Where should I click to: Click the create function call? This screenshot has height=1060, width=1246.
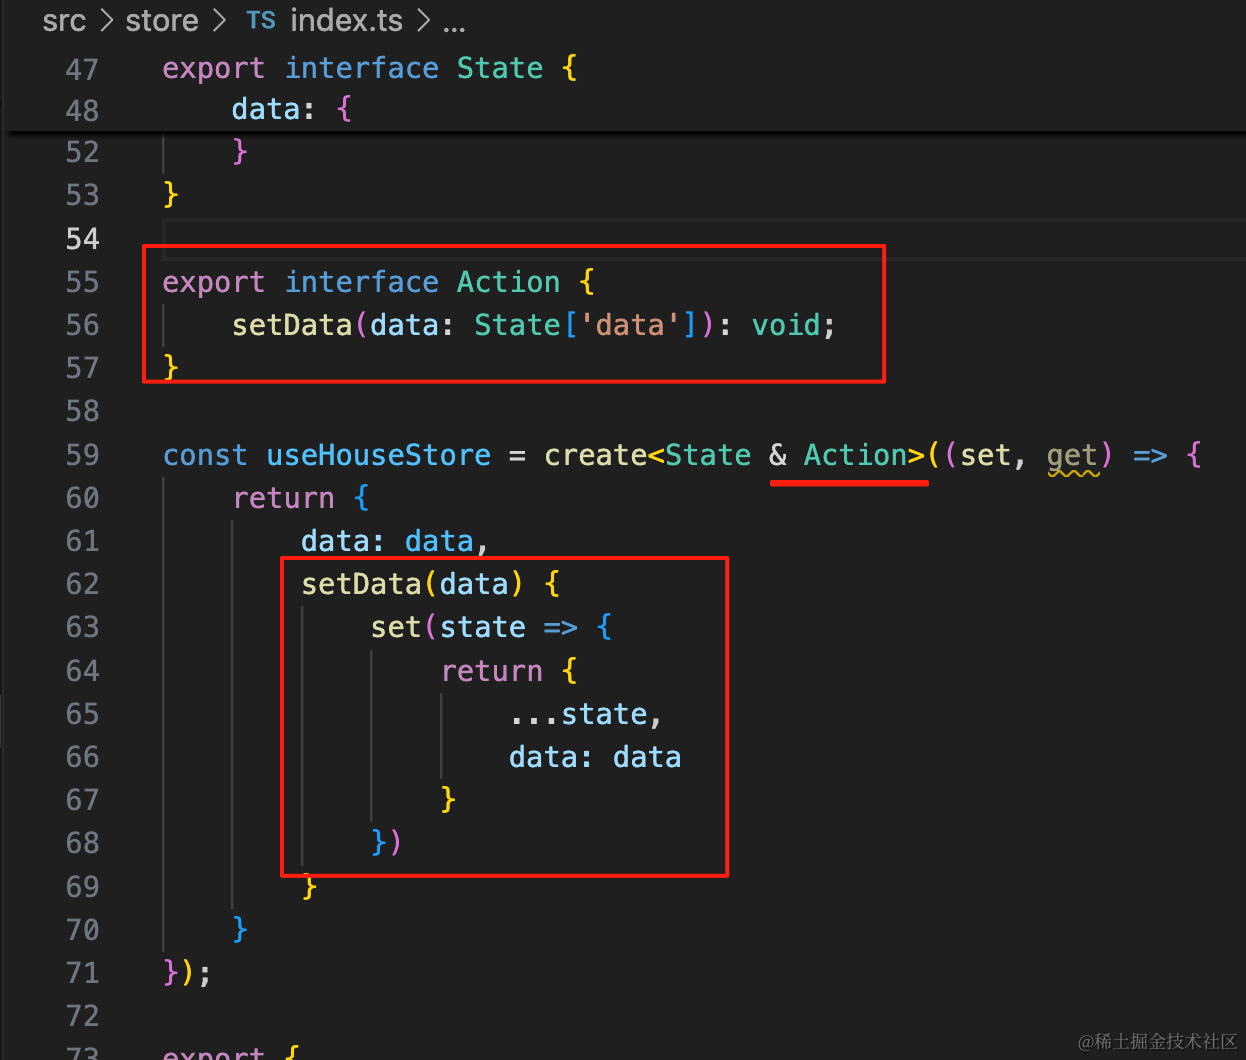596,455
